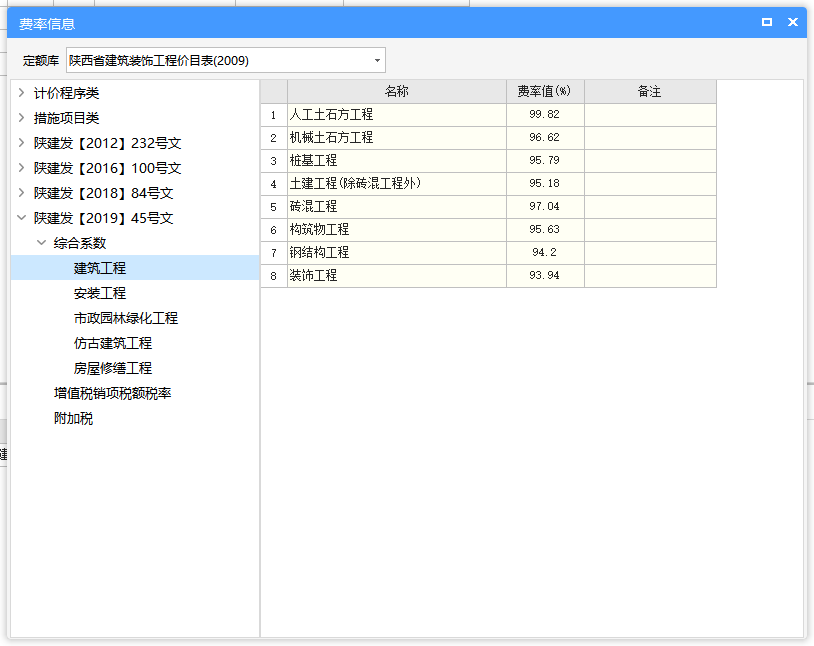Select the 桩基工程 name cell
The height and width of the screenshot is (646, 814).
[x=397, y=160]
